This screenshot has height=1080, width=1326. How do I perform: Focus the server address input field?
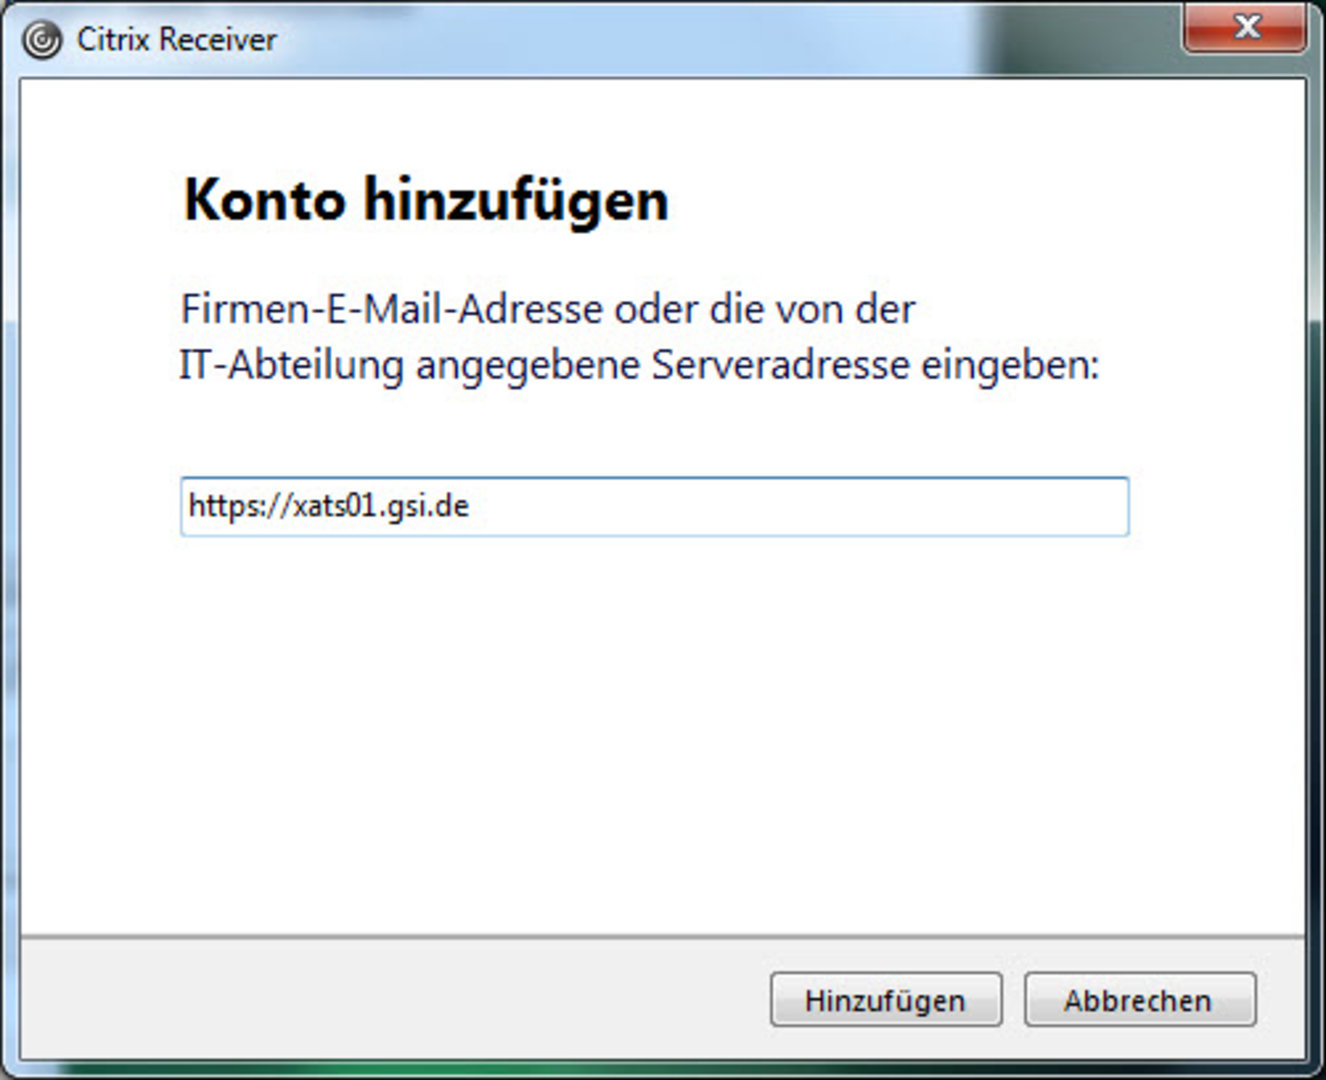tap(654, 507)
